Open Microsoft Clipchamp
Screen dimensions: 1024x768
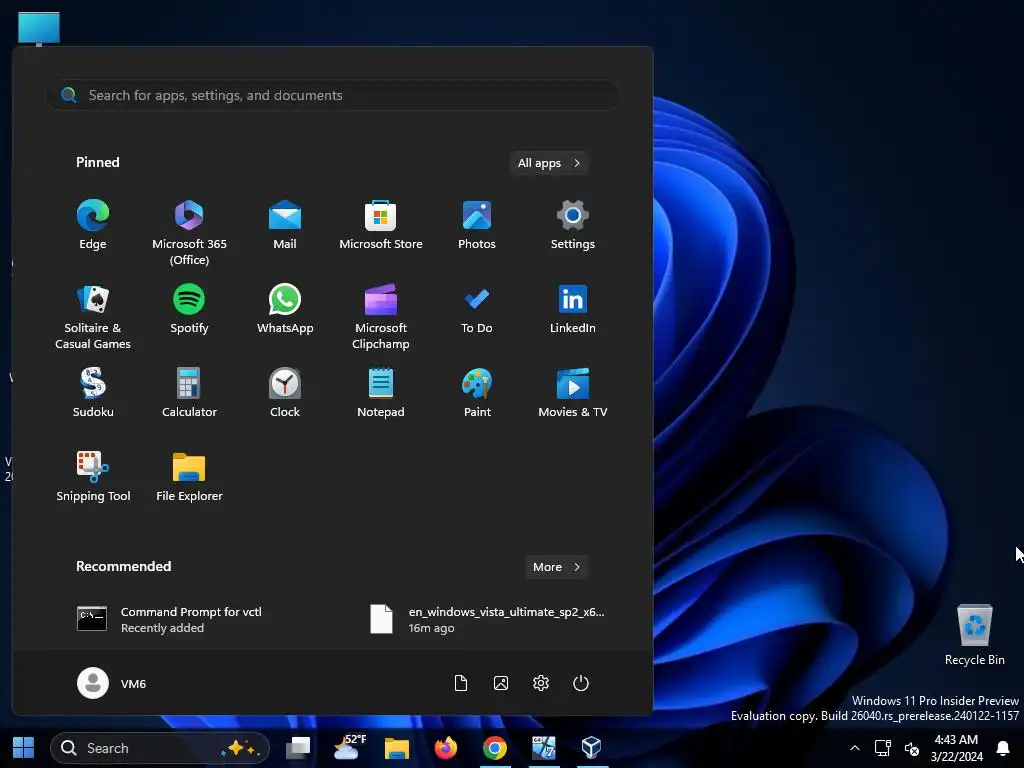point(381,317)
